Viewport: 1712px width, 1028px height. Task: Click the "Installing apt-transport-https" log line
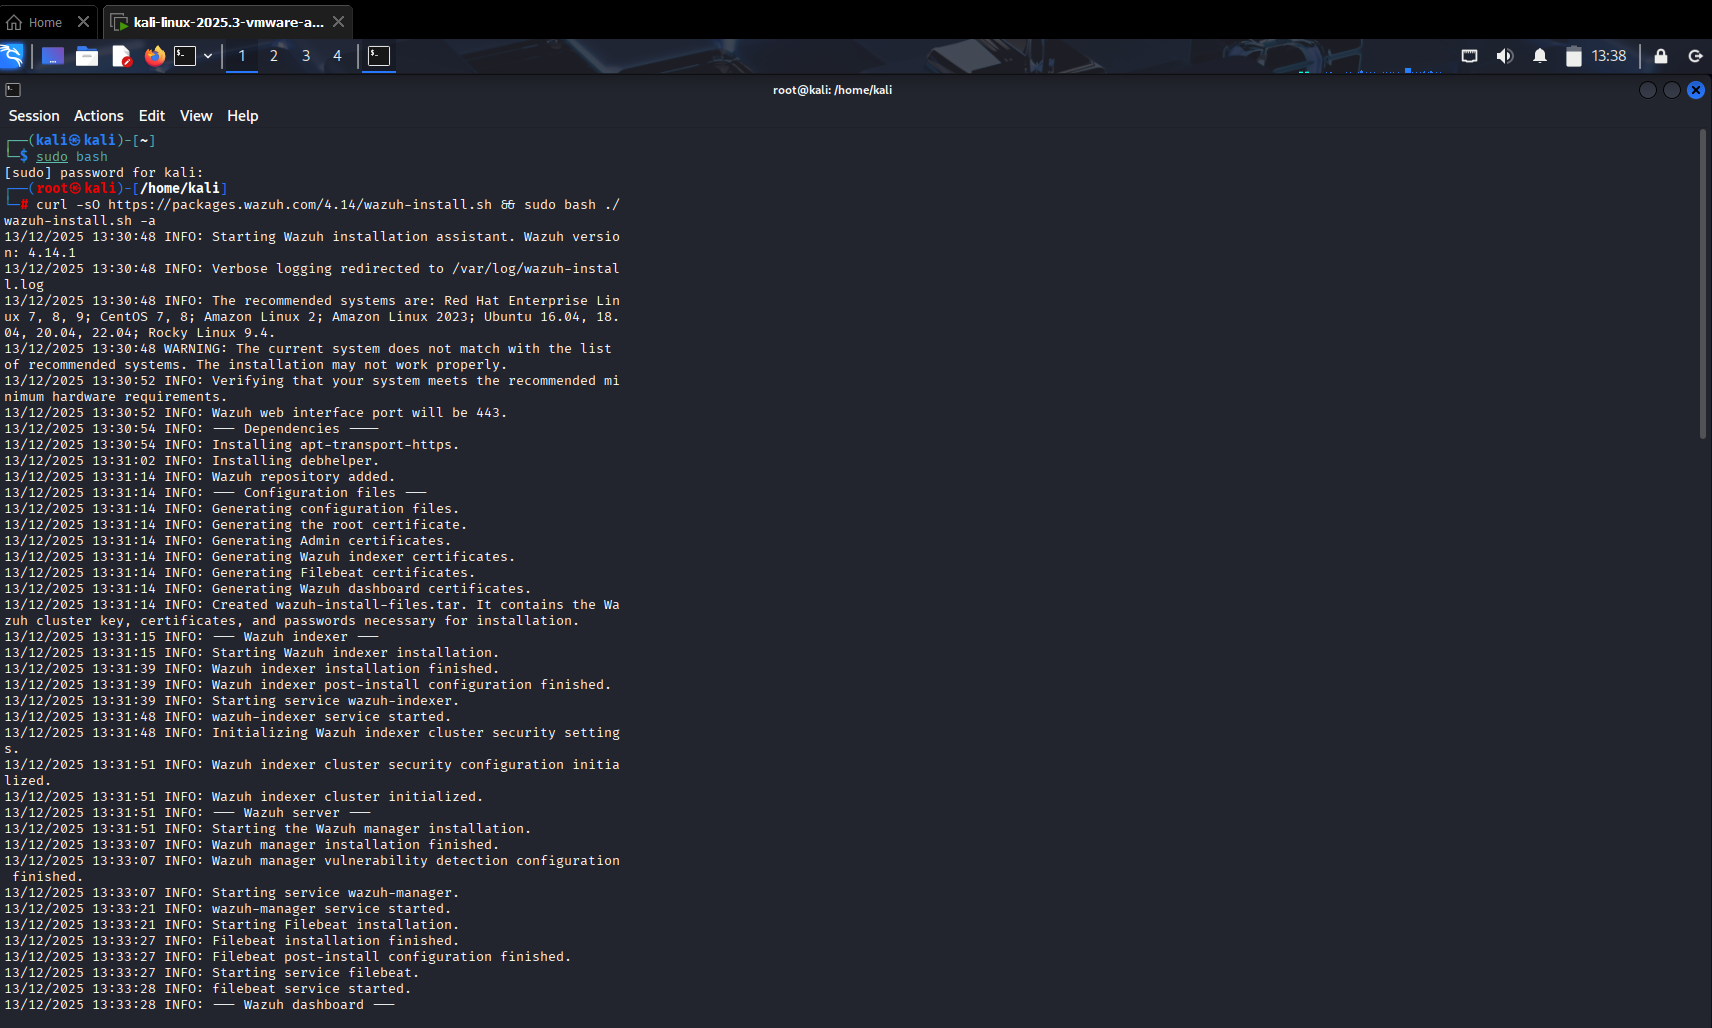pyautogui.click(x=232, y=445)
